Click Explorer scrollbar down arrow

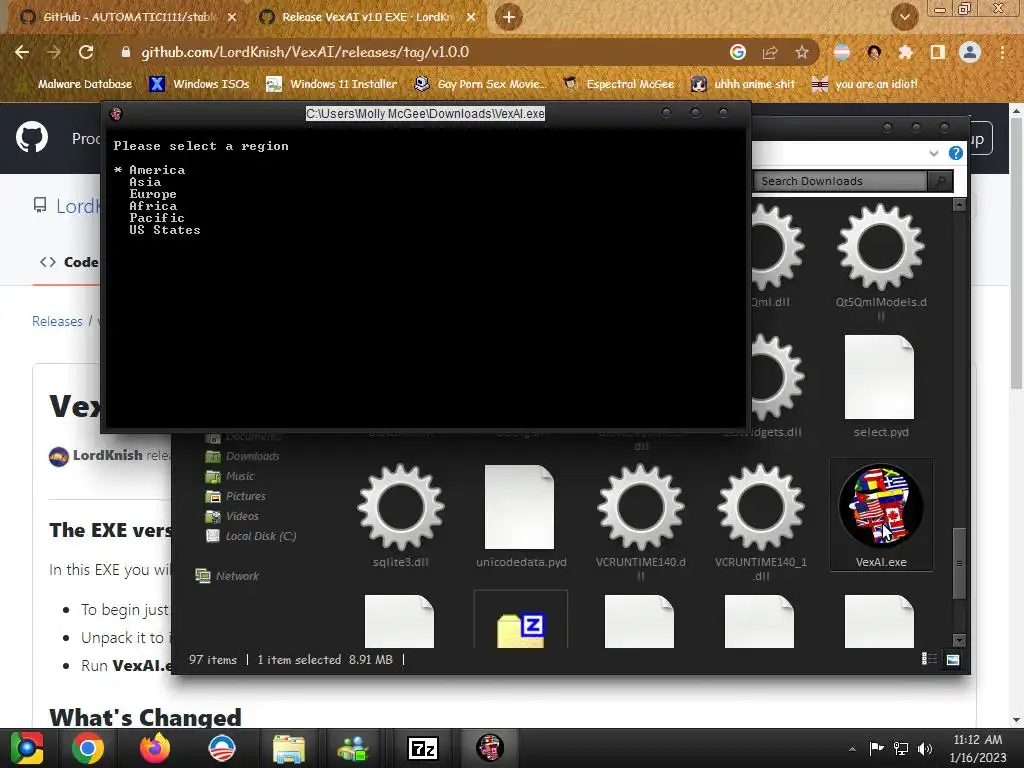tap(959, 640)
